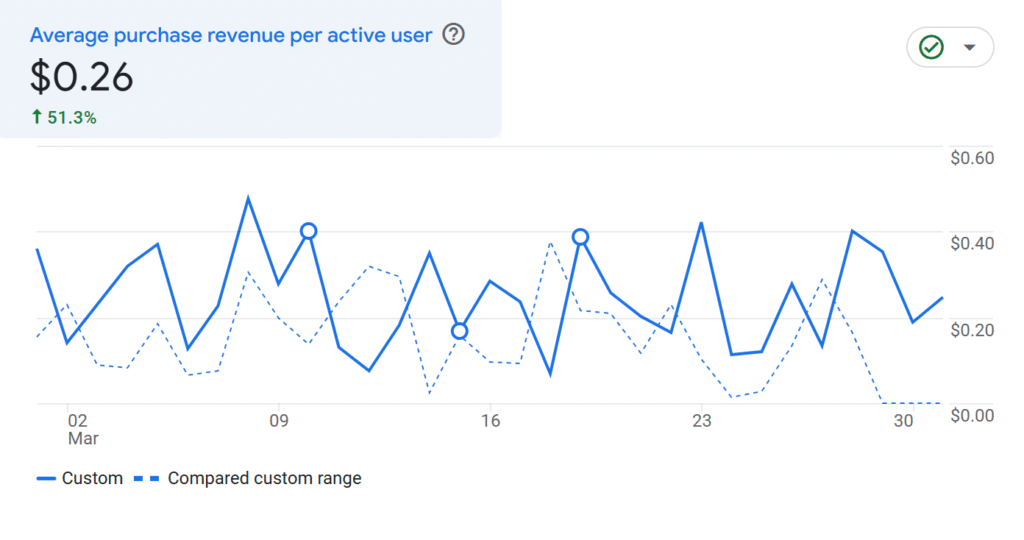Click the help question mark icon
Viewport: 1024px width, 540px height.
click(454, 35)
